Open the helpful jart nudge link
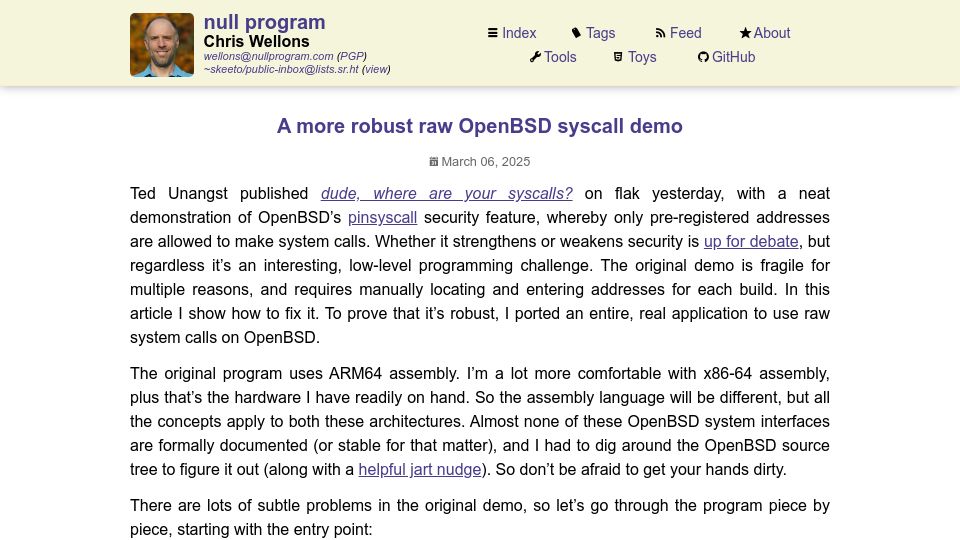960x540 pixels. (x=419, y=470)
